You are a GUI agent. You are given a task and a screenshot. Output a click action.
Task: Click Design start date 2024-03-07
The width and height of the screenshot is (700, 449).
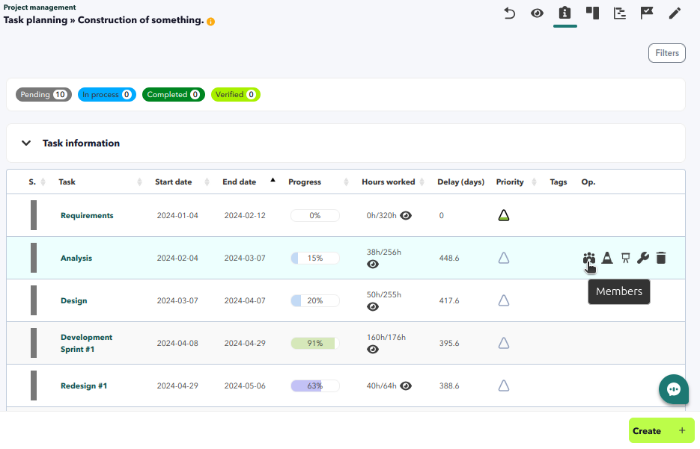point(177,301)
